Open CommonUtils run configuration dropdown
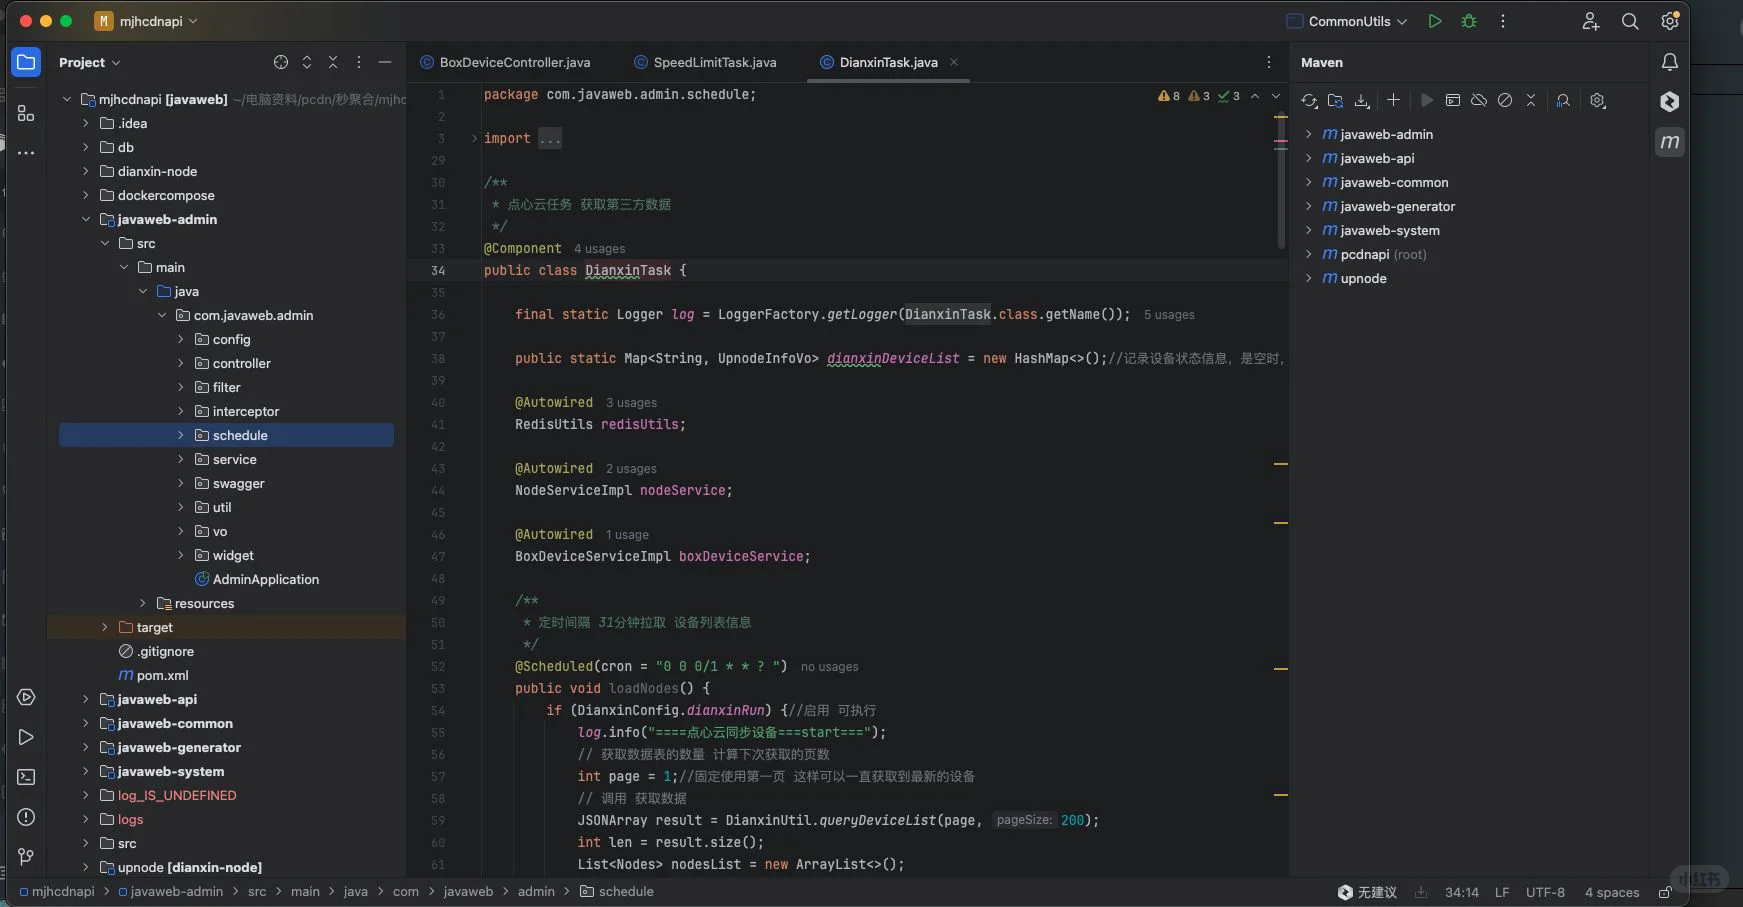This screenshot has height=907, width=1743. [x=1347, y=21]
